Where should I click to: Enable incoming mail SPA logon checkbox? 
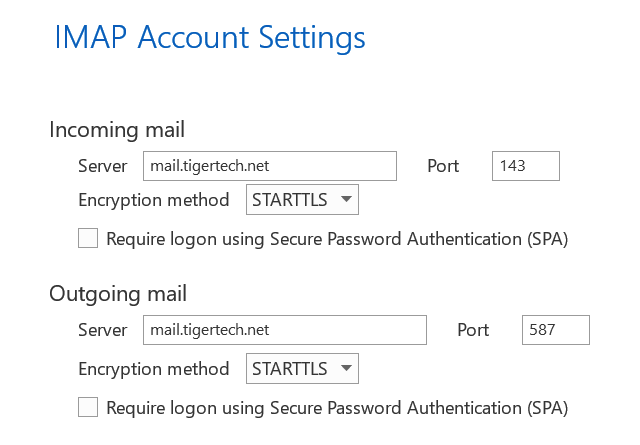pyautogui.click(x=88, y=239)
